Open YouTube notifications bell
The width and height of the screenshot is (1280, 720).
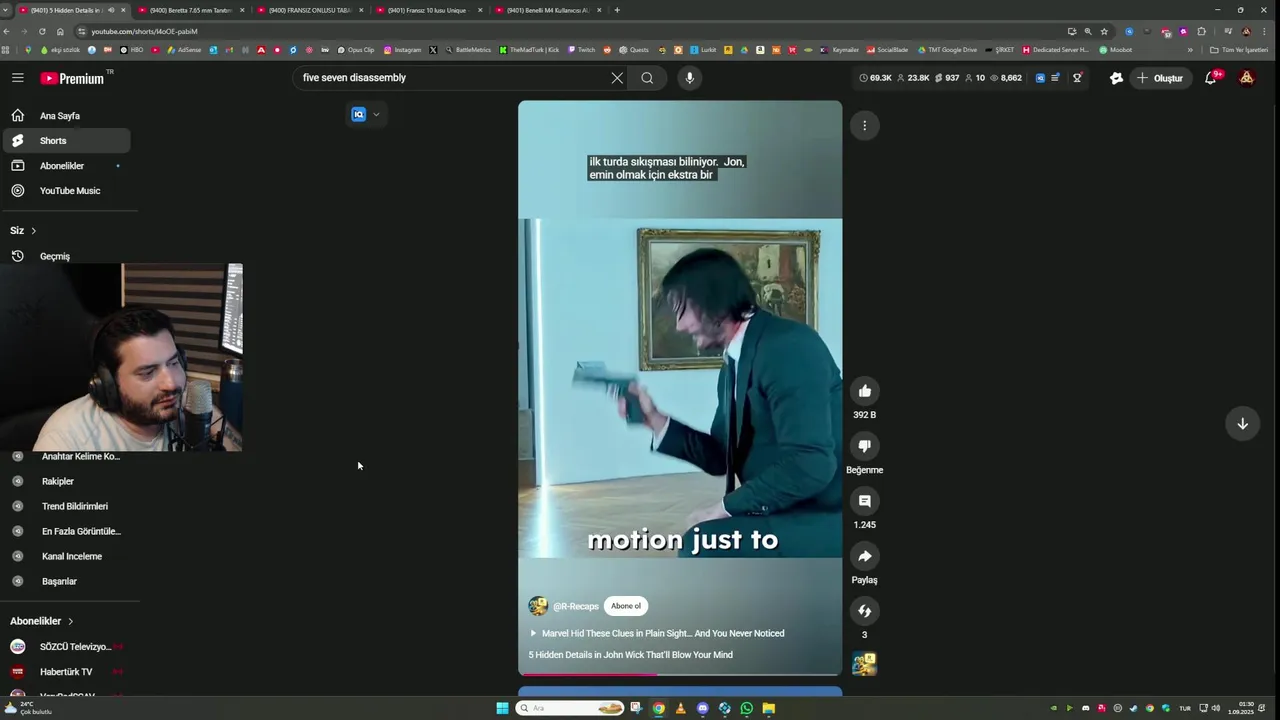coord(1211,78)
